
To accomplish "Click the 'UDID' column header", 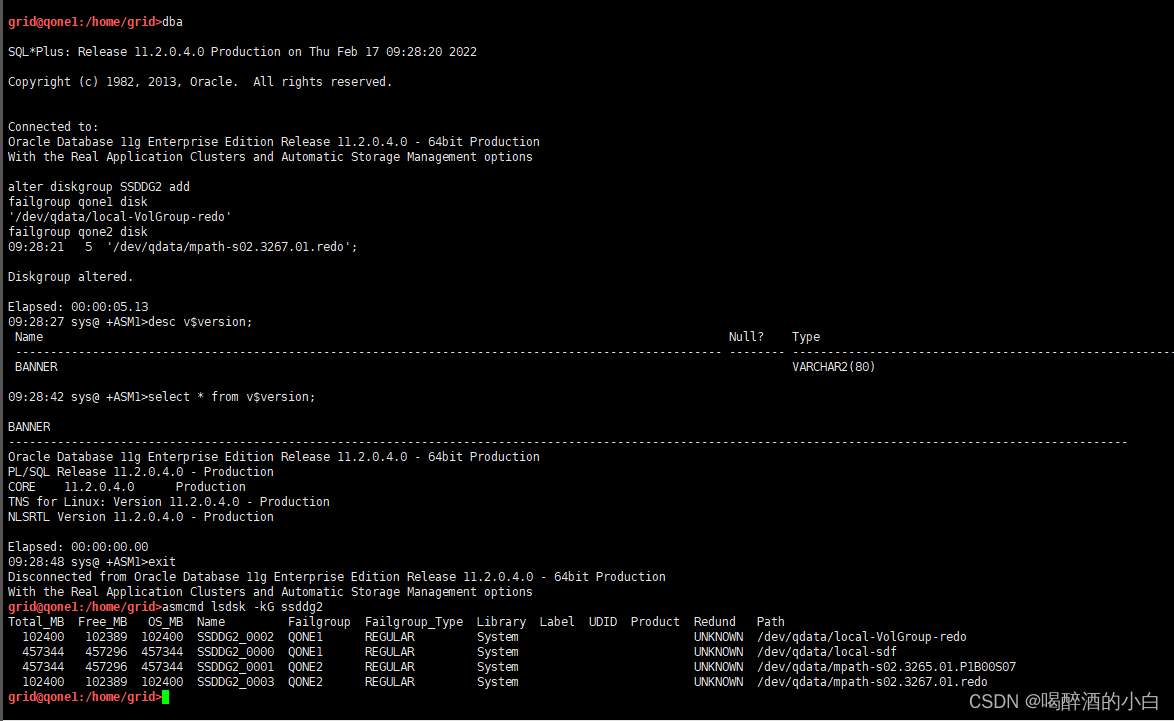I will 603,621.
